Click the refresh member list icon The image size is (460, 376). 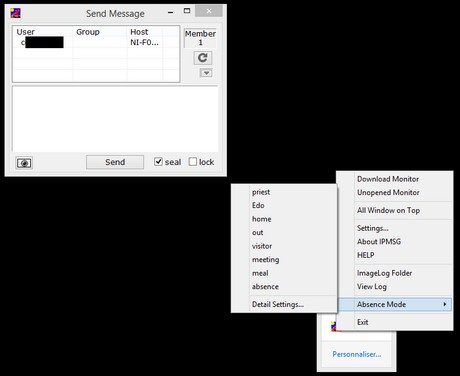(x=203, y=58)
